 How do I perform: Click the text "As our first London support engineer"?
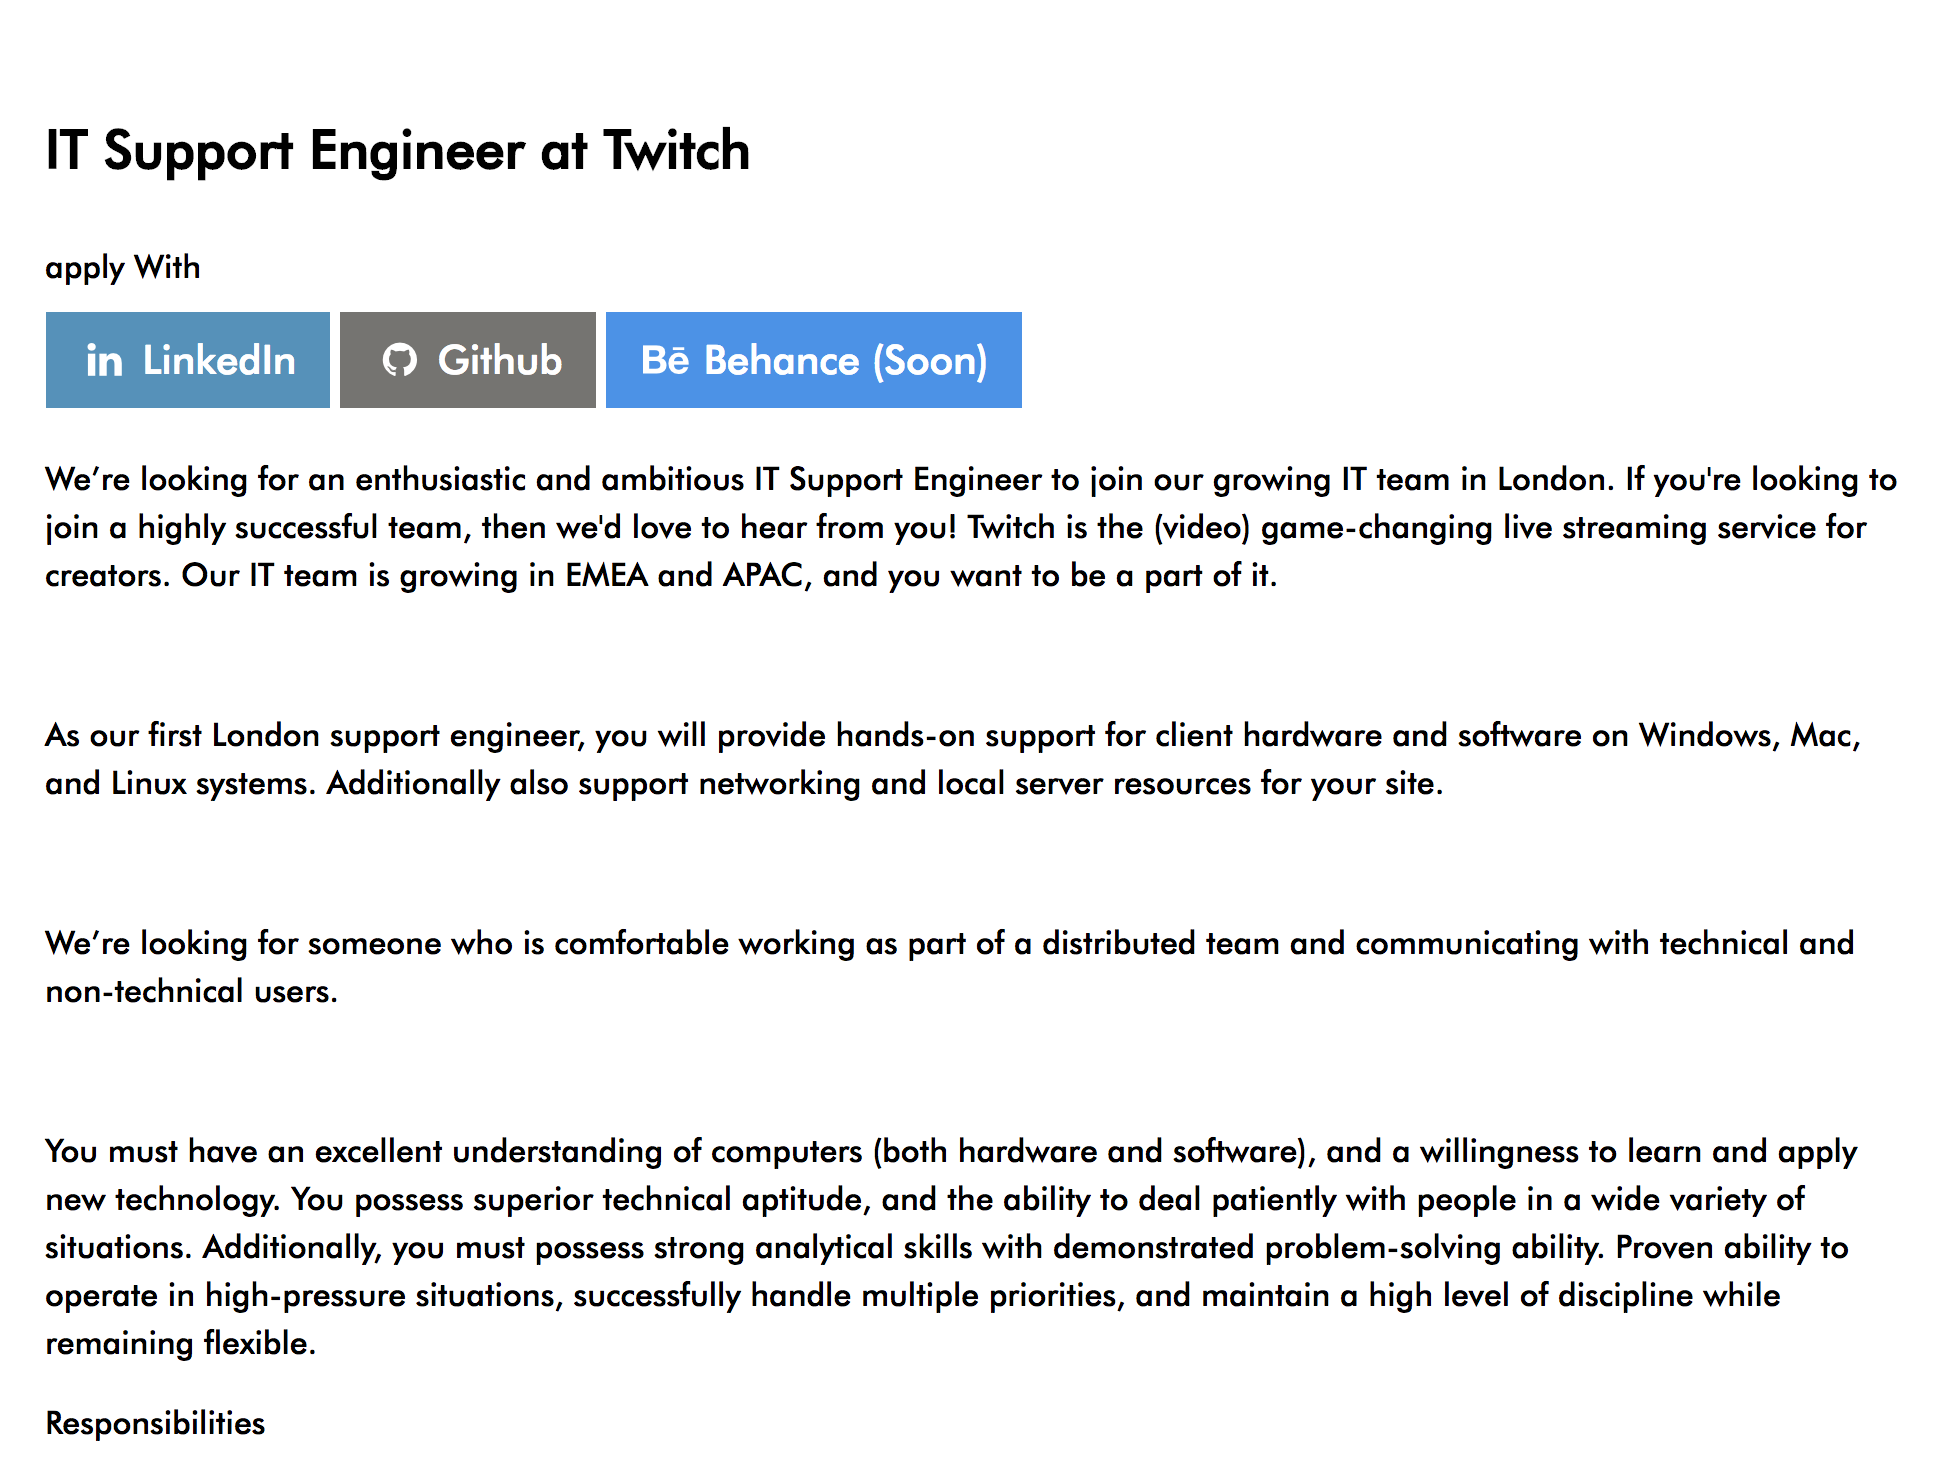tap(315, 736)
